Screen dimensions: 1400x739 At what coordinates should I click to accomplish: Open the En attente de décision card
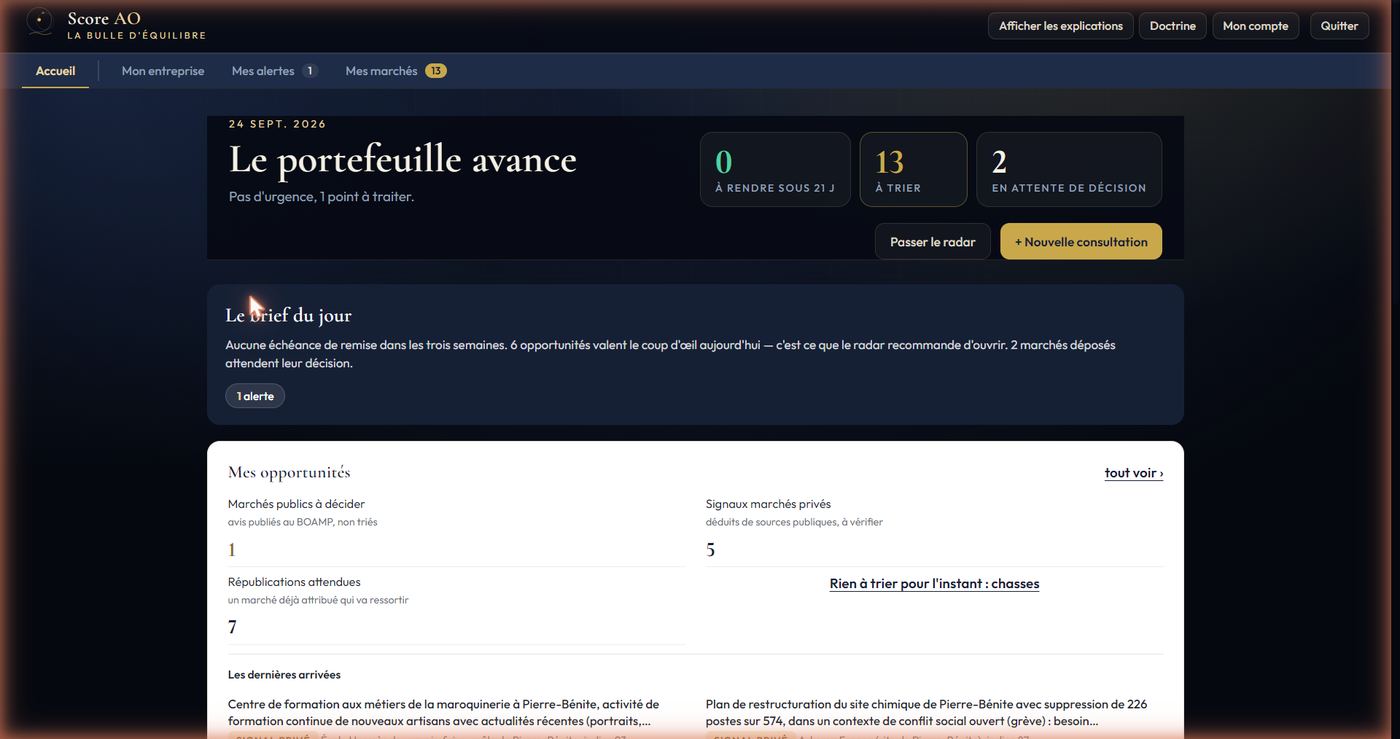1069,169
